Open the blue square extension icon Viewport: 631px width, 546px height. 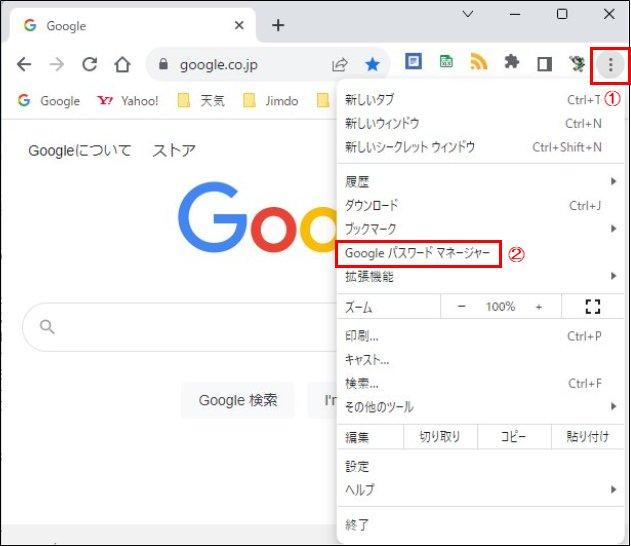pos(413,62)
